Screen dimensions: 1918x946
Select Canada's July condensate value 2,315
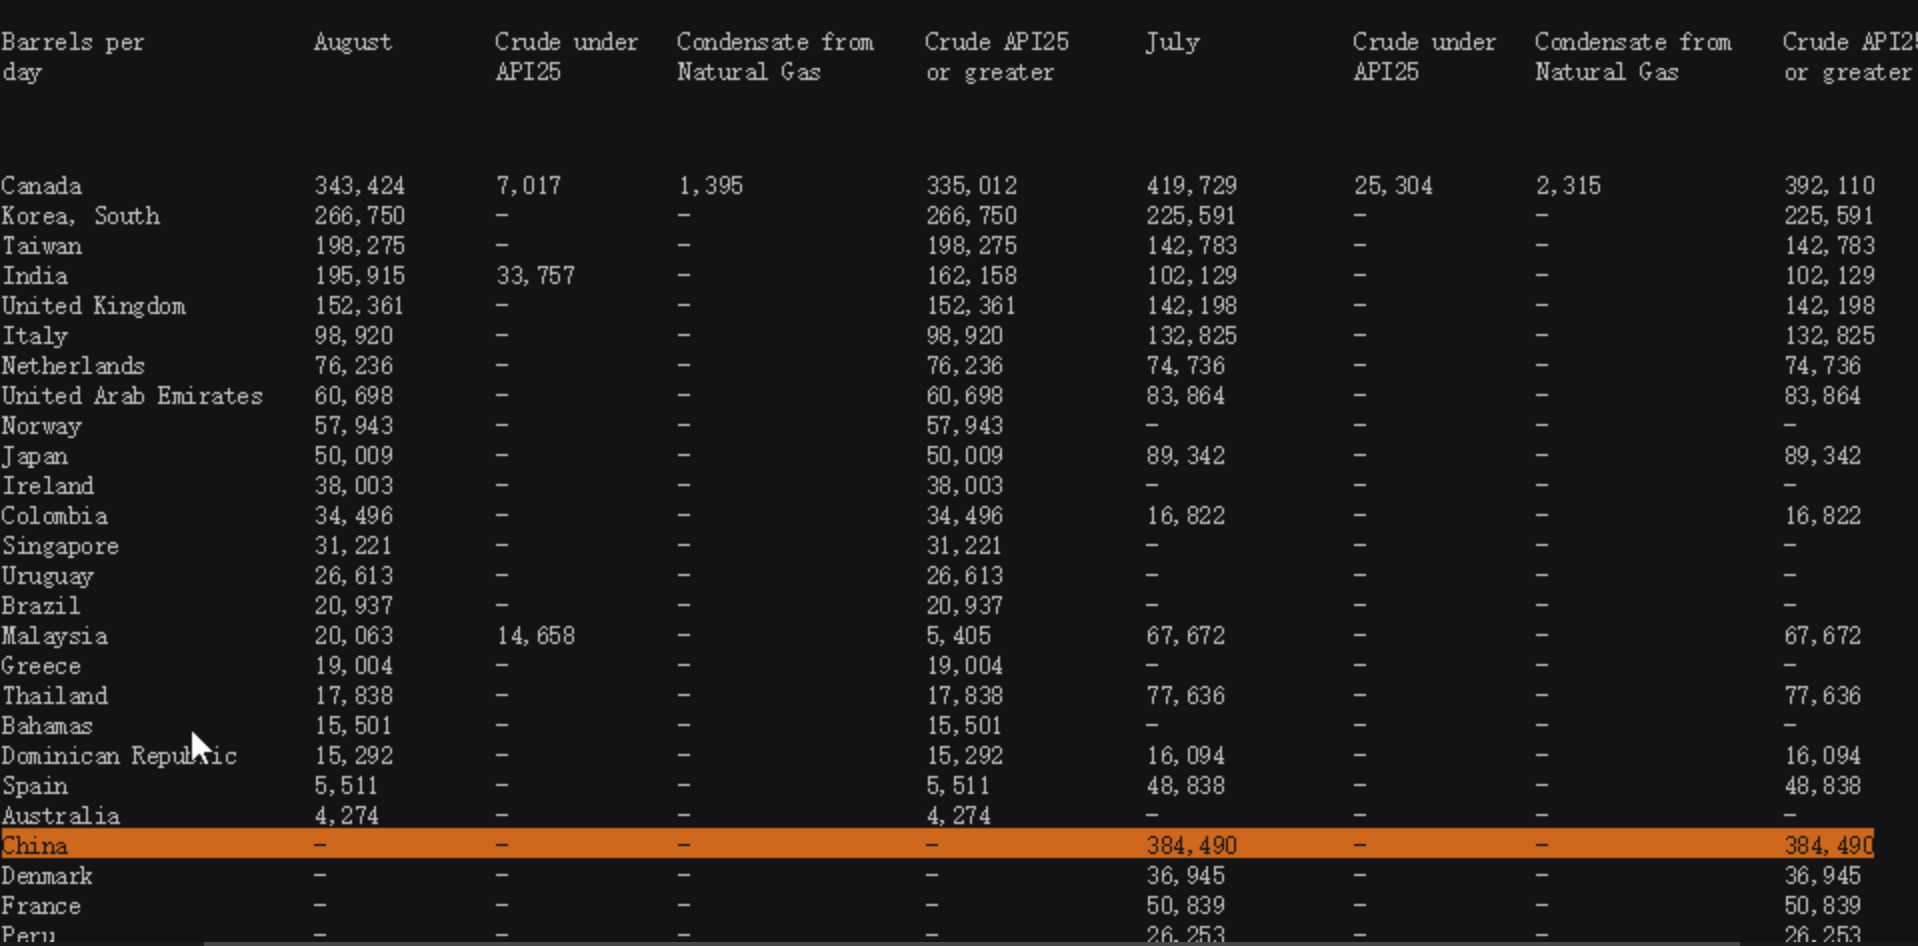point(1568,186)
